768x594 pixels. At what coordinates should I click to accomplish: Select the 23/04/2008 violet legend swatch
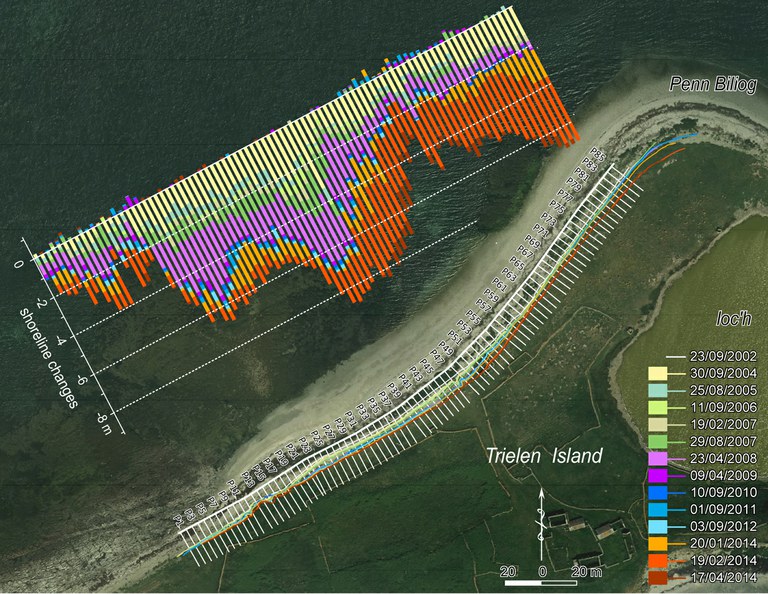[x=658, y=459]
